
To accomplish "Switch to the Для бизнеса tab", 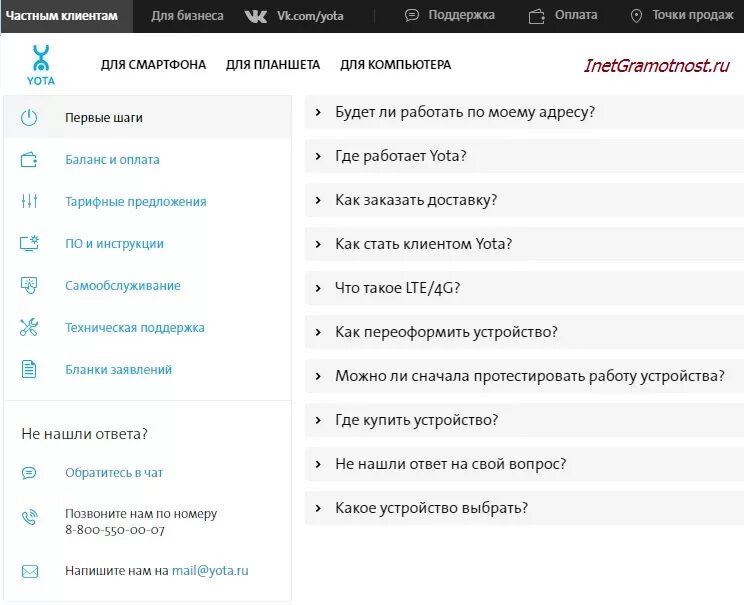I will coord(187,16).
